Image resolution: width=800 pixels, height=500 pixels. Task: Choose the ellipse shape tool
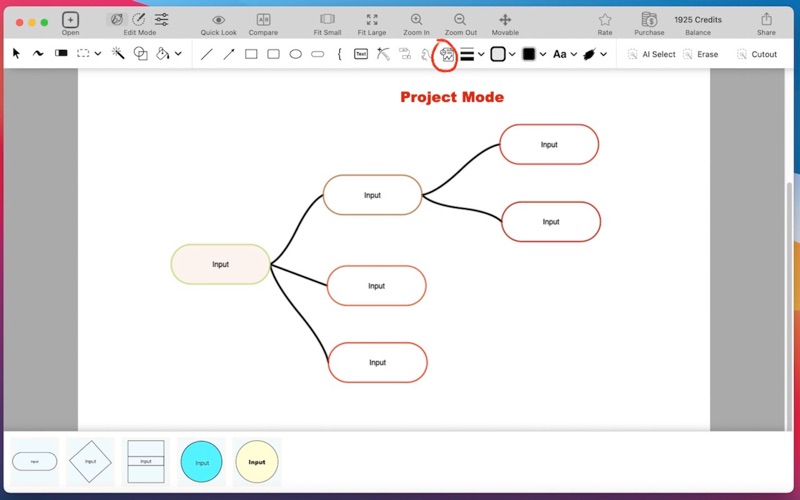(296, 54)
